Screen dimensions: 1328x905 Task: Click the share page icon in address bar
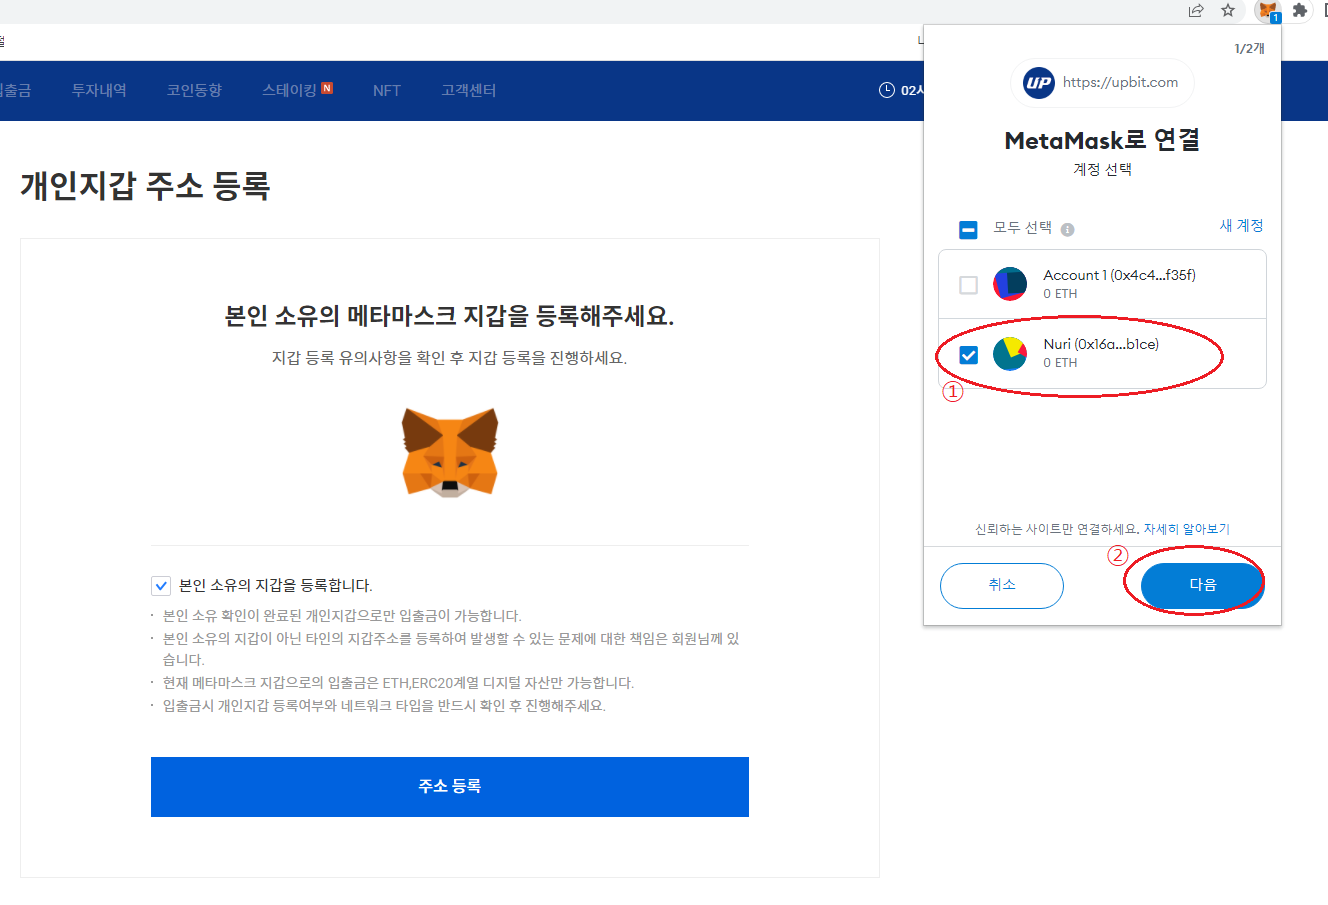point(1196,11)
